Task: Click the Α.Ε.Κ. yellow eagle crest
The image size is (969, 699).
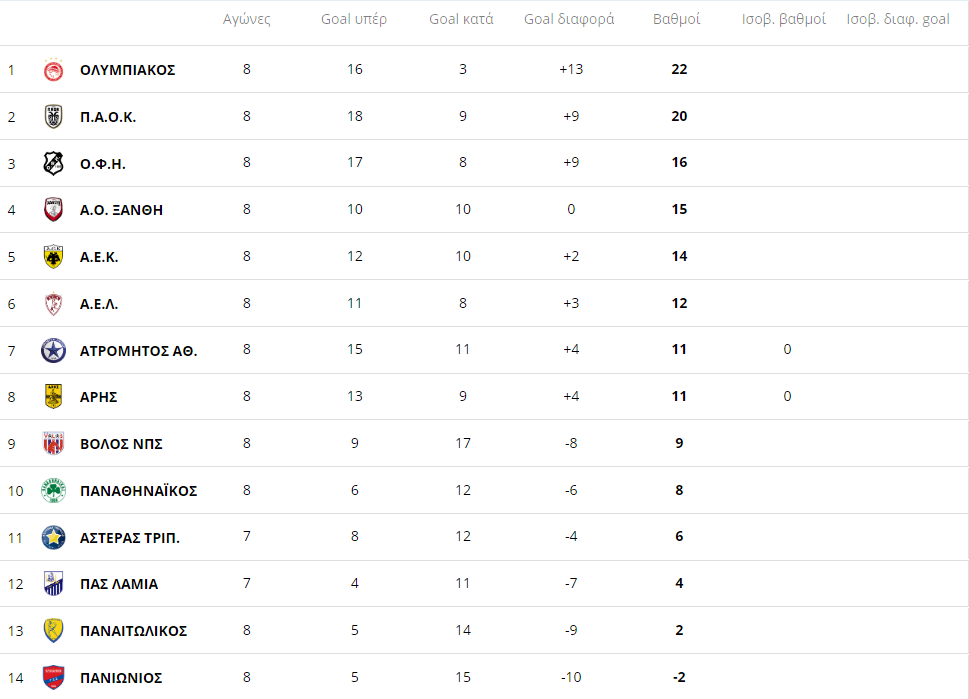Action: (53, 257)
